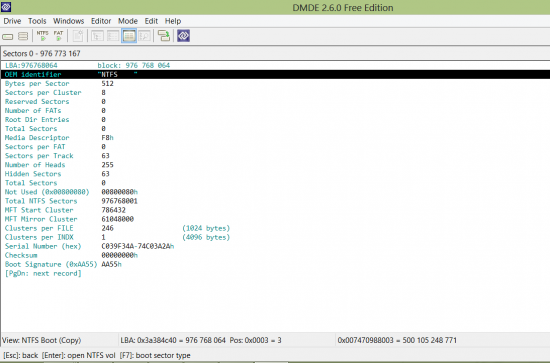Click the [Enter]: open NTFS vol hint
Screen dimensions: 550x363
pyautogui.click(x=79, y=355)
